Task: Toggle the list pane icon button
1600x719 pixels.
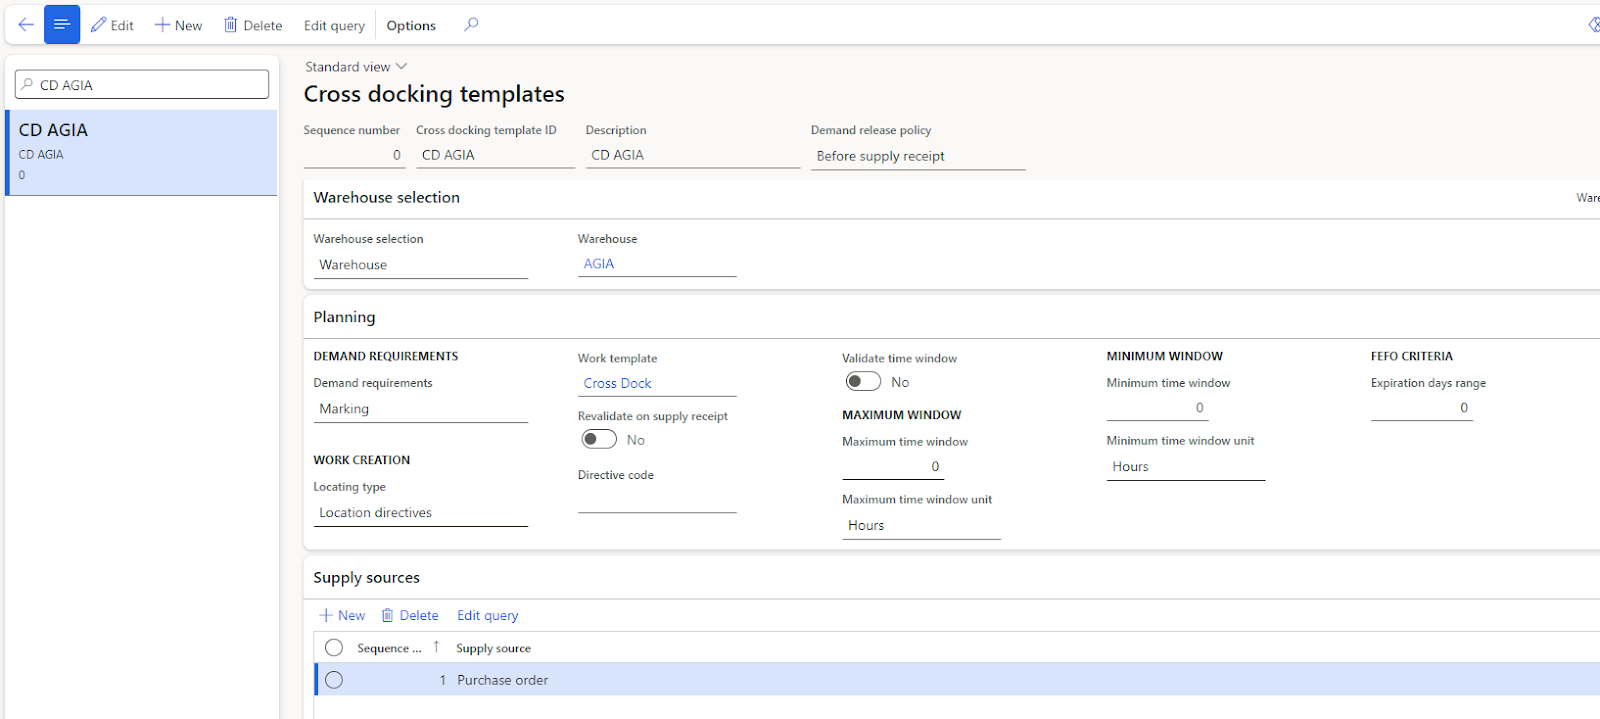Action: 62,25
